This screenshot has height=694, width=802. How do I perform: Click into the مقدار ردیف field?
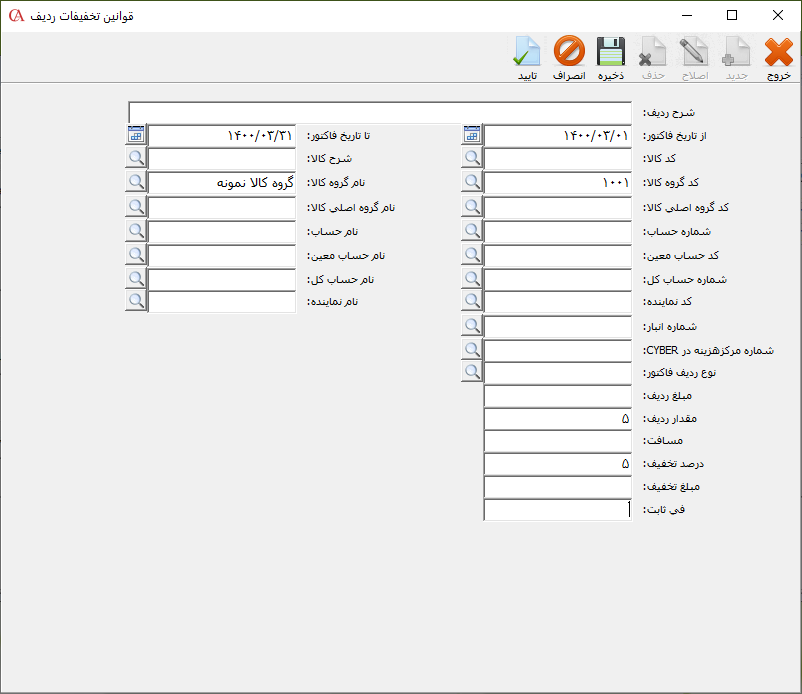[x=557, y=417]
